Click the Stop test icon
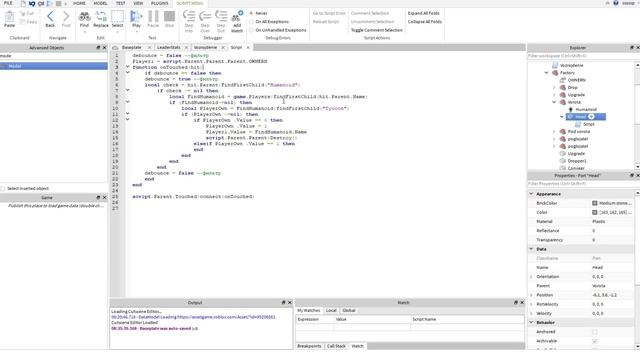The image size is (640, 360). 169,17
